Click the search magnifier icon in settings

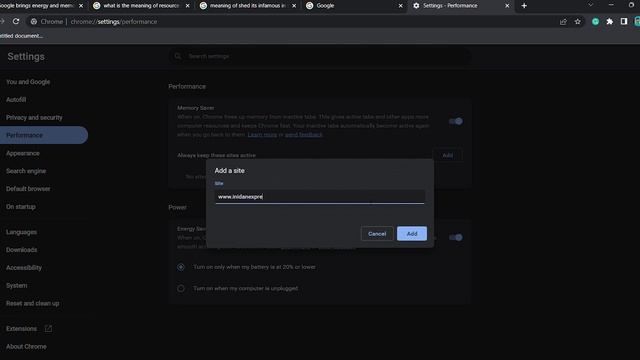tap(178, 56)
